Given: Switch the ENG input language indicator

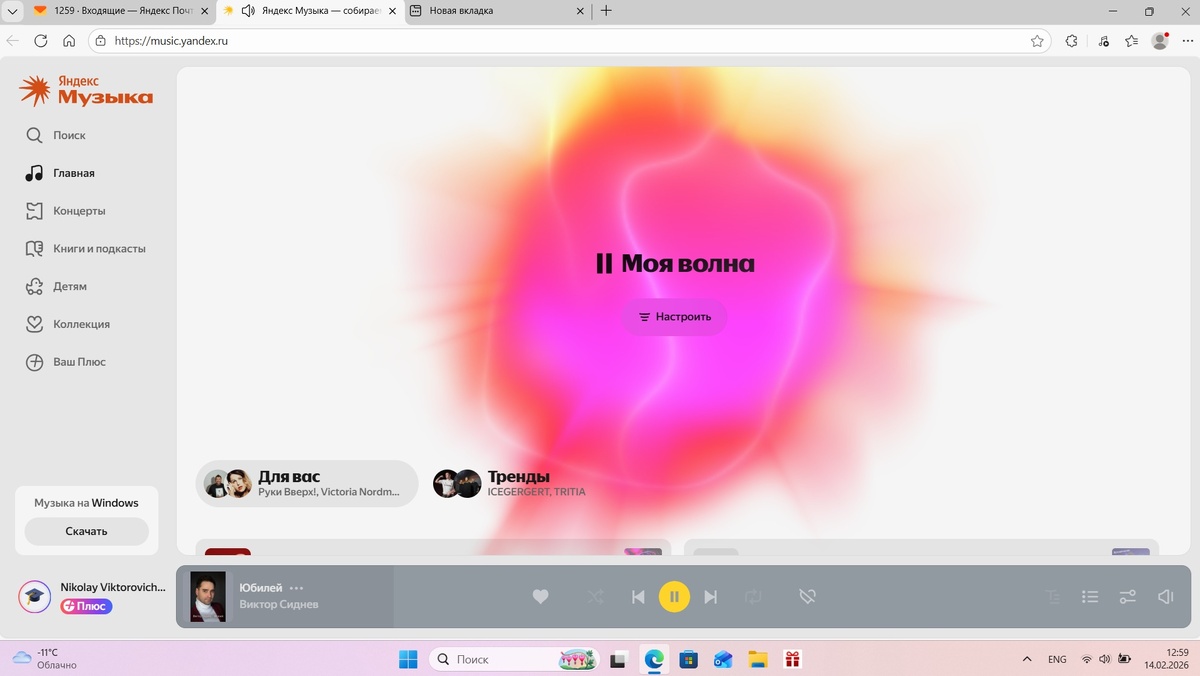Looking at the screenshot, I should coord(1057,659).
